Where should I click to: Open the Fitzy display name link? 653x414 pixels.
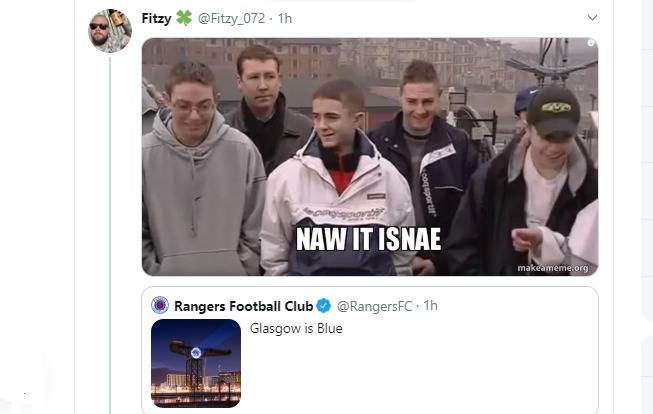pos(157,18)
